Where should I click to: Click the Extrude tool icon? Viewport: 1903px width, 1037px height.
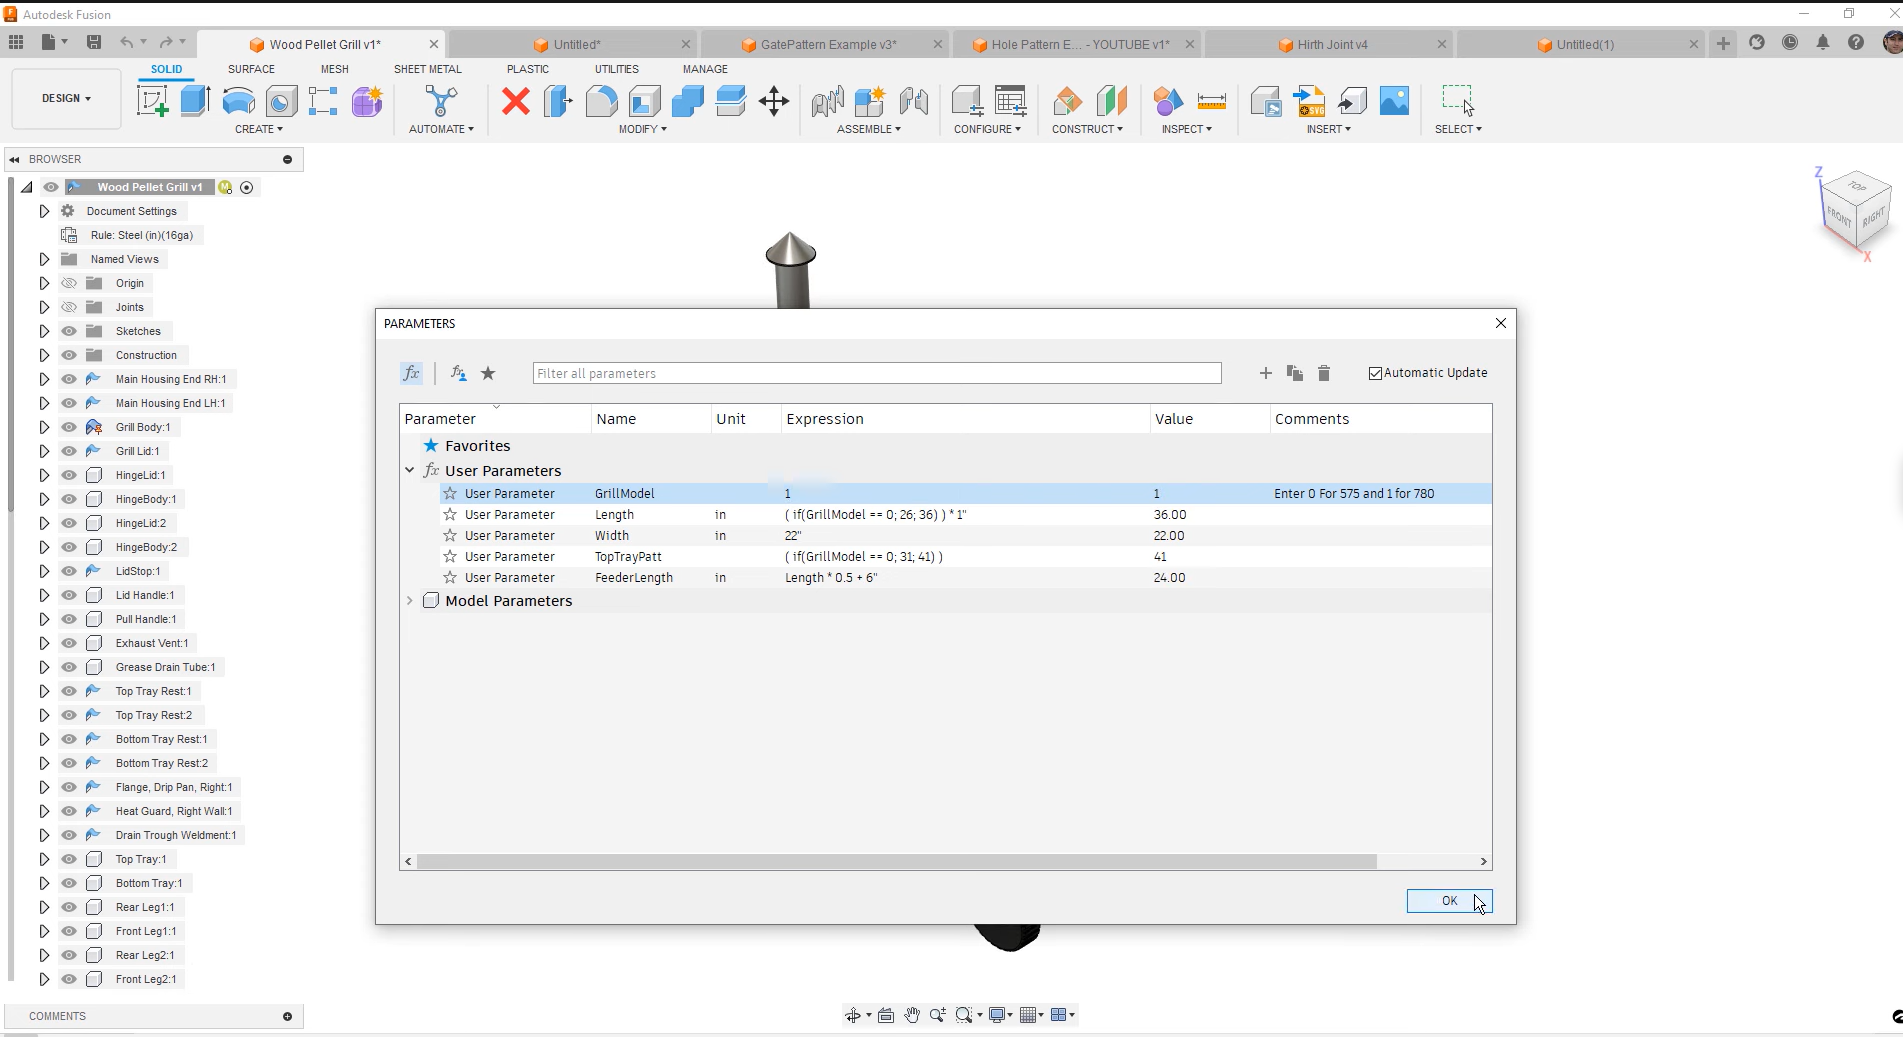[x=195, y=101]
